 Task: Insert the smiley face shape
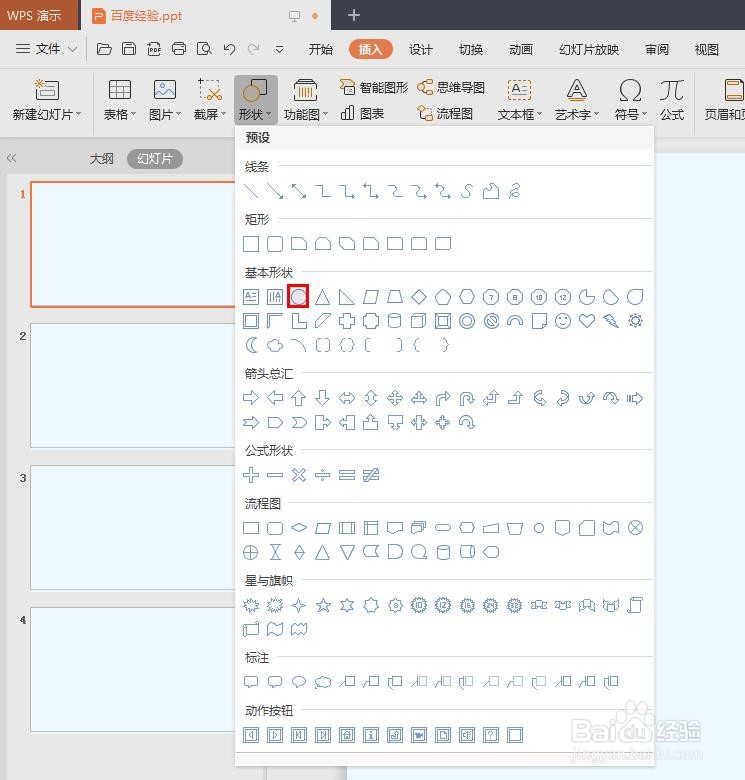pyautogui.click(x=562, y=321)
